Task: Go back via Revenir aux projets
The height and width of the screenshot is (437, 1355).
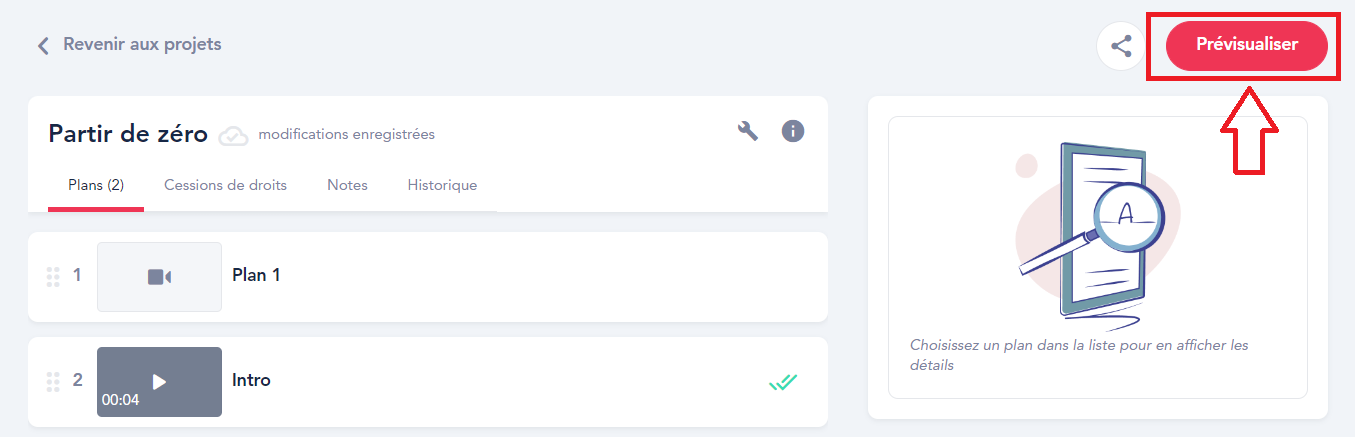Action: click(x=142, y=44)
